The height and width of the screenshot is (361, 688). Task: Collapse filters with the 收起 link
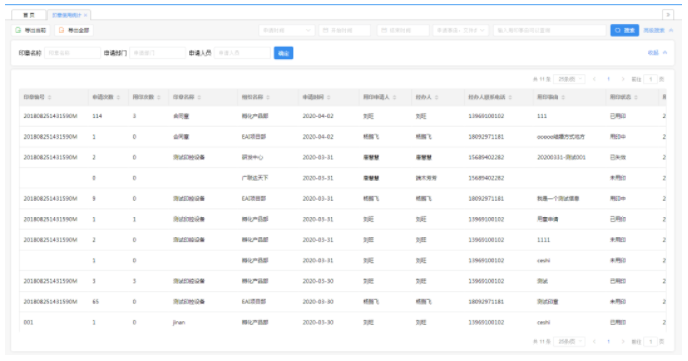tap(657, 53)
